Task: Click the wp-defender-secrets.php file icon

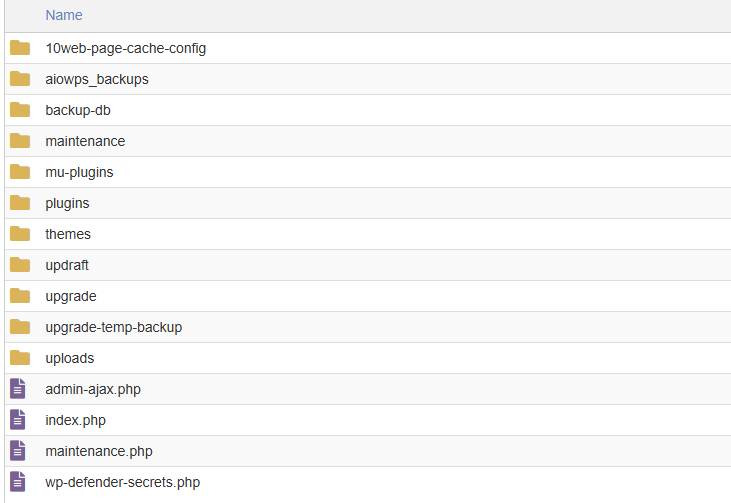Action: pyautogui.click(x=18, y=482)
